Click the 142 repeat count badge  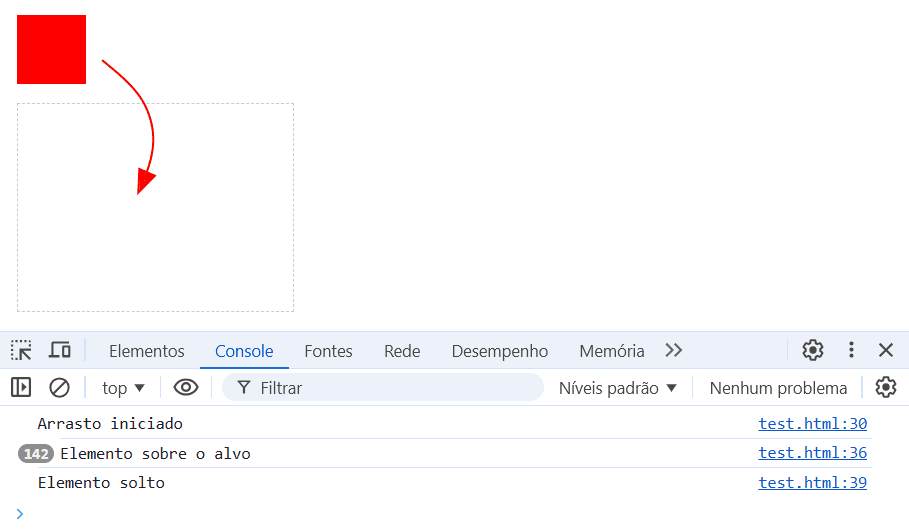(36, 454)
